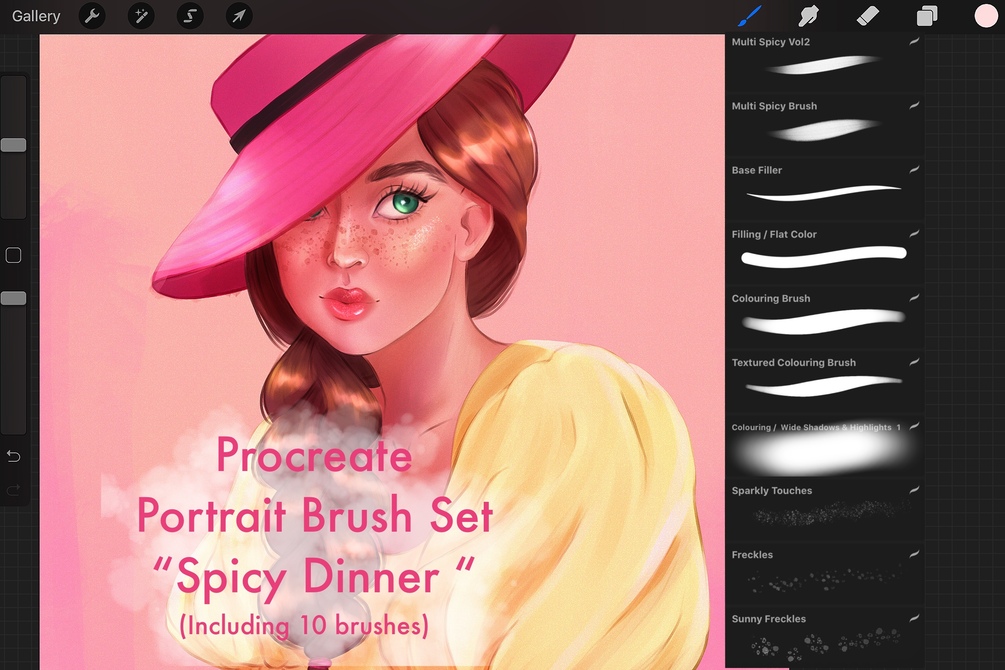Viewport: 1005px width, 670px height.
Task: Return to the Gallery
Action: pos(36,16)
